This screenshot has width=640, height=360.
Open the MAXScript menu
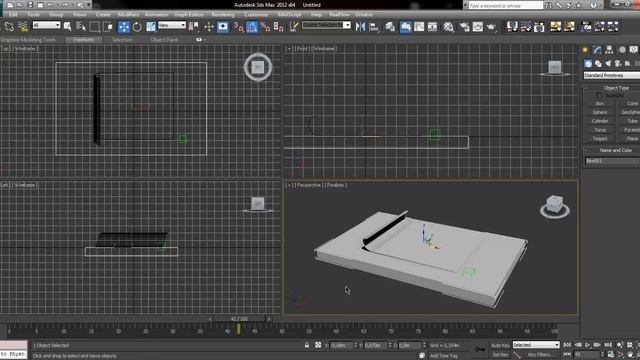tap(289, 15)
